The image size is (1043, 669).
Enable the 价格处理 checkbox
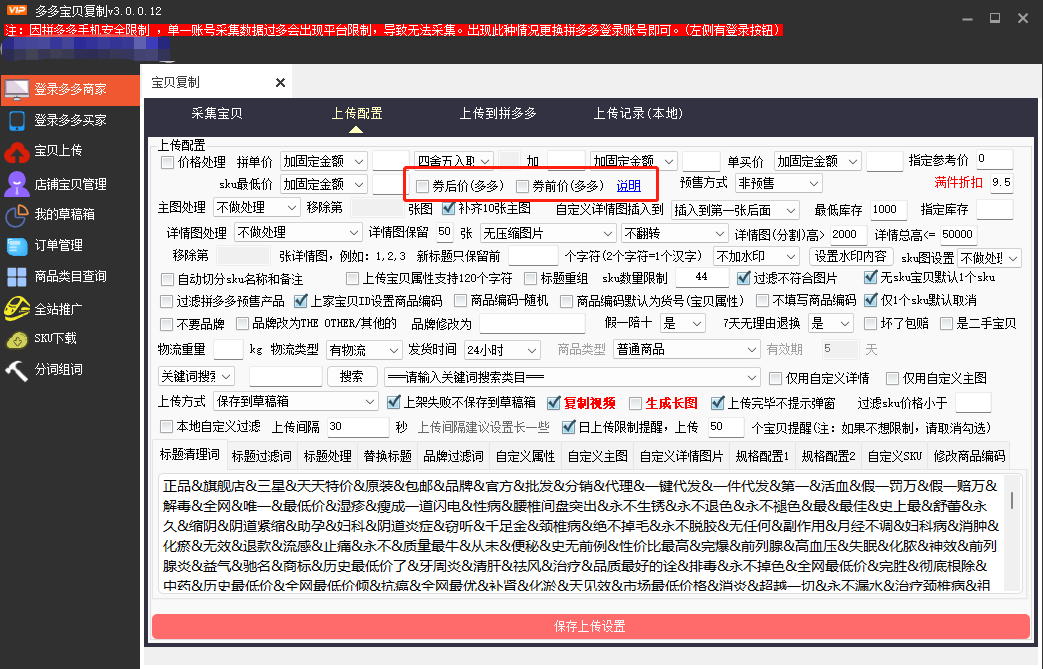(168, 162)
